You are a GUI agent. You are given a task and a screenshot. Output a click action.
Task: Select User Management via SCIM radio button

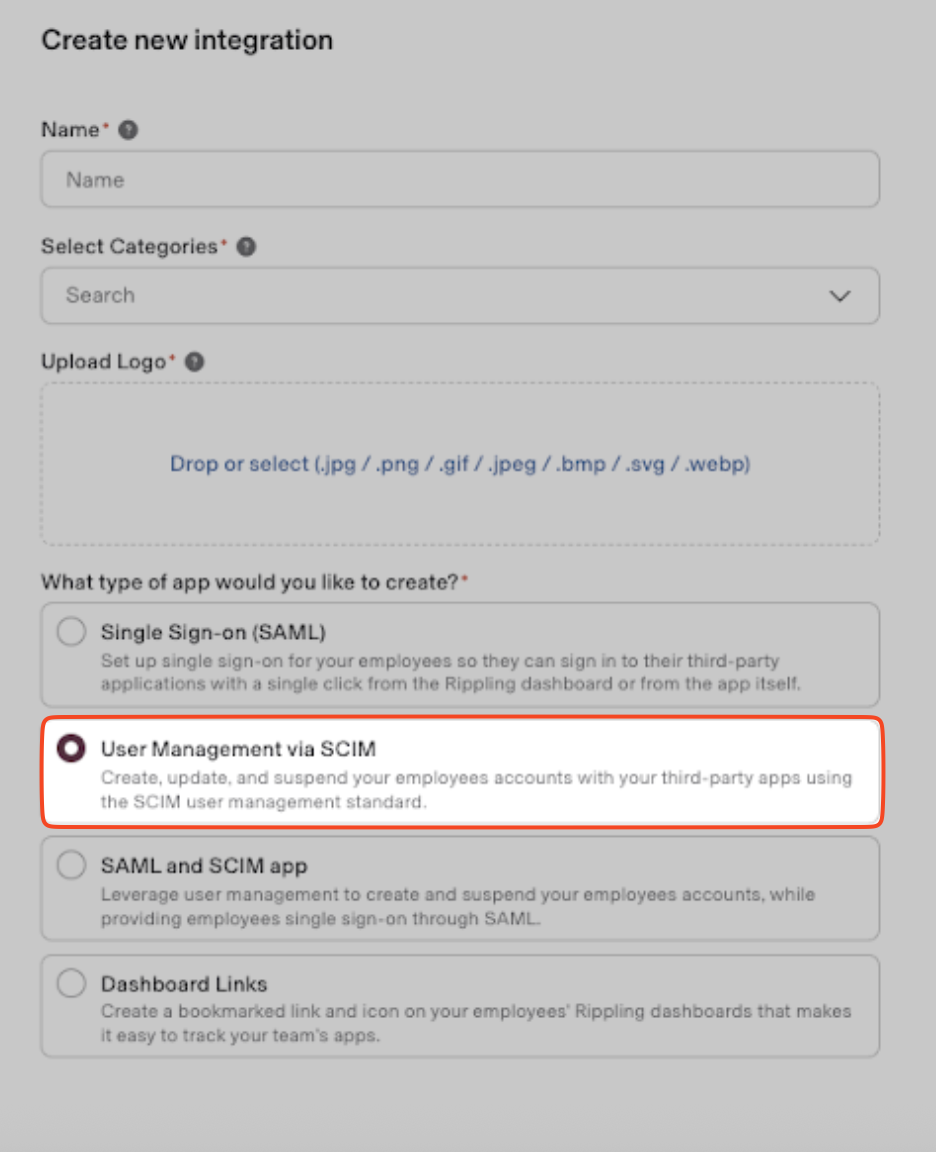tap(71, 749)
